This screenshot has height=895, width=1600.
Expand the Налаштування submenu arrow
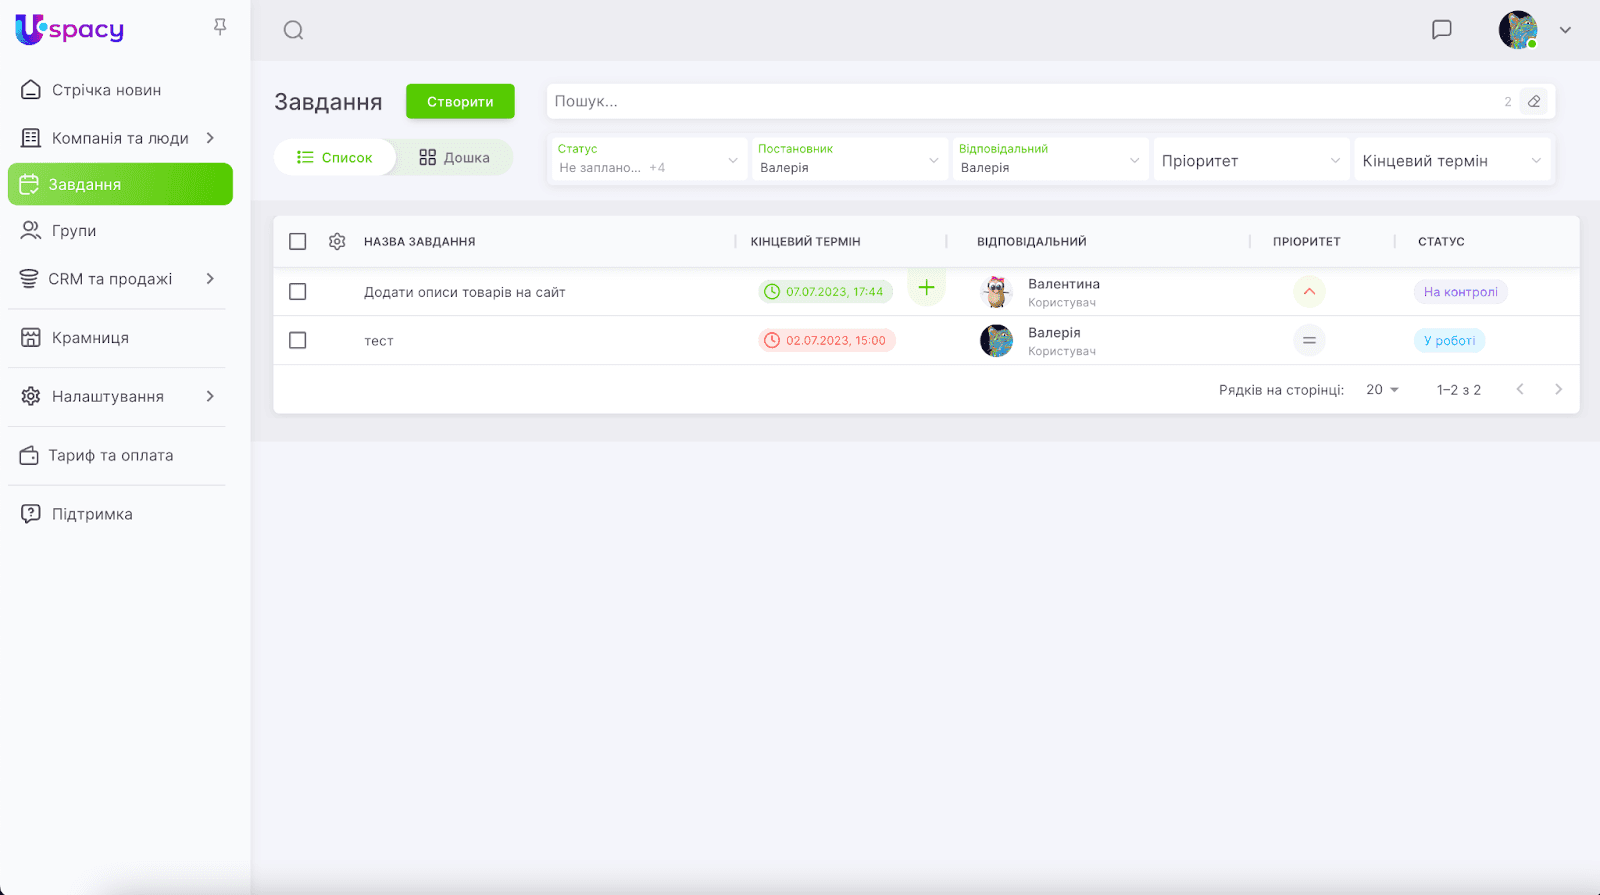pyautogui.click(x=210, y=397)
